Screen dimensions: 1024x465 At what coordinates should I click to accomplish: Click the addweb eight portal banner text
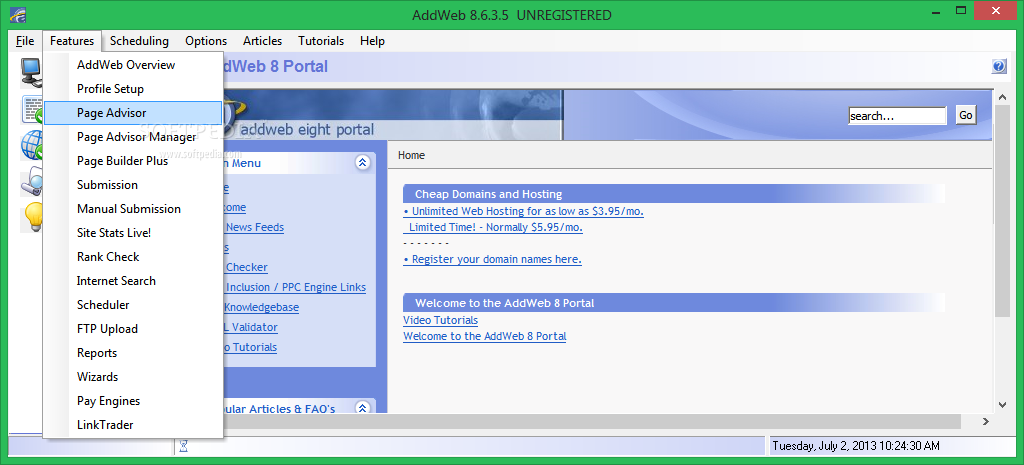click(307, 129)
